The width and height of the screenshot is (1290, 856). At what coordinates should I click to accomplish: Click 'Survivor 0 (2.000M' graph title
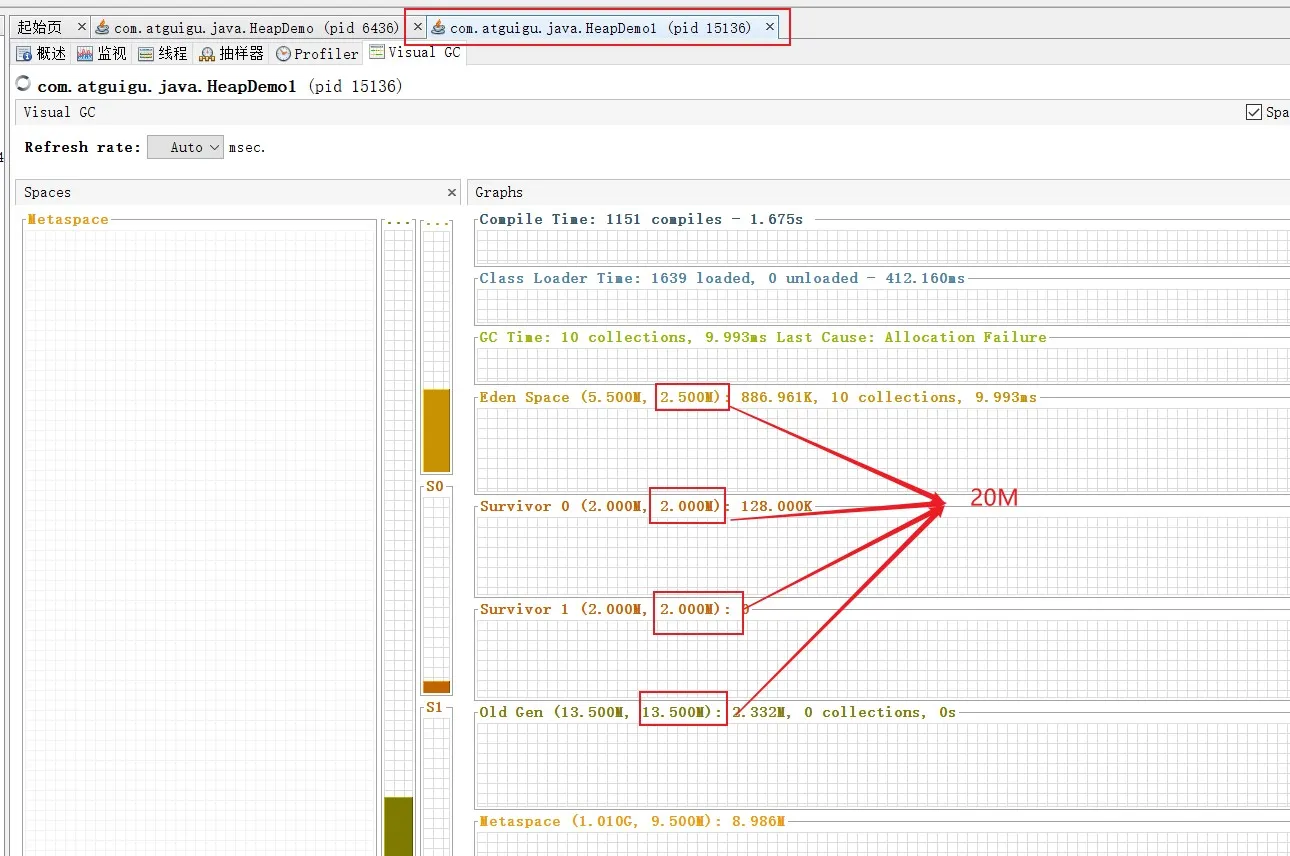(x=646, y=506)
